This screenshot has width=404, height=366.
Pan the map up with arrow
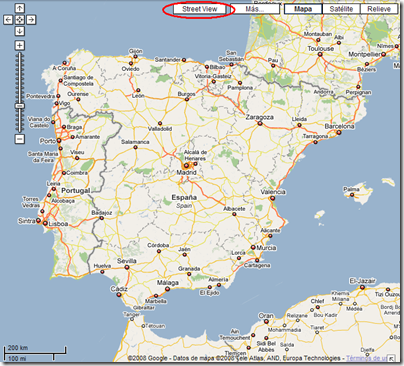pos(20,8)
